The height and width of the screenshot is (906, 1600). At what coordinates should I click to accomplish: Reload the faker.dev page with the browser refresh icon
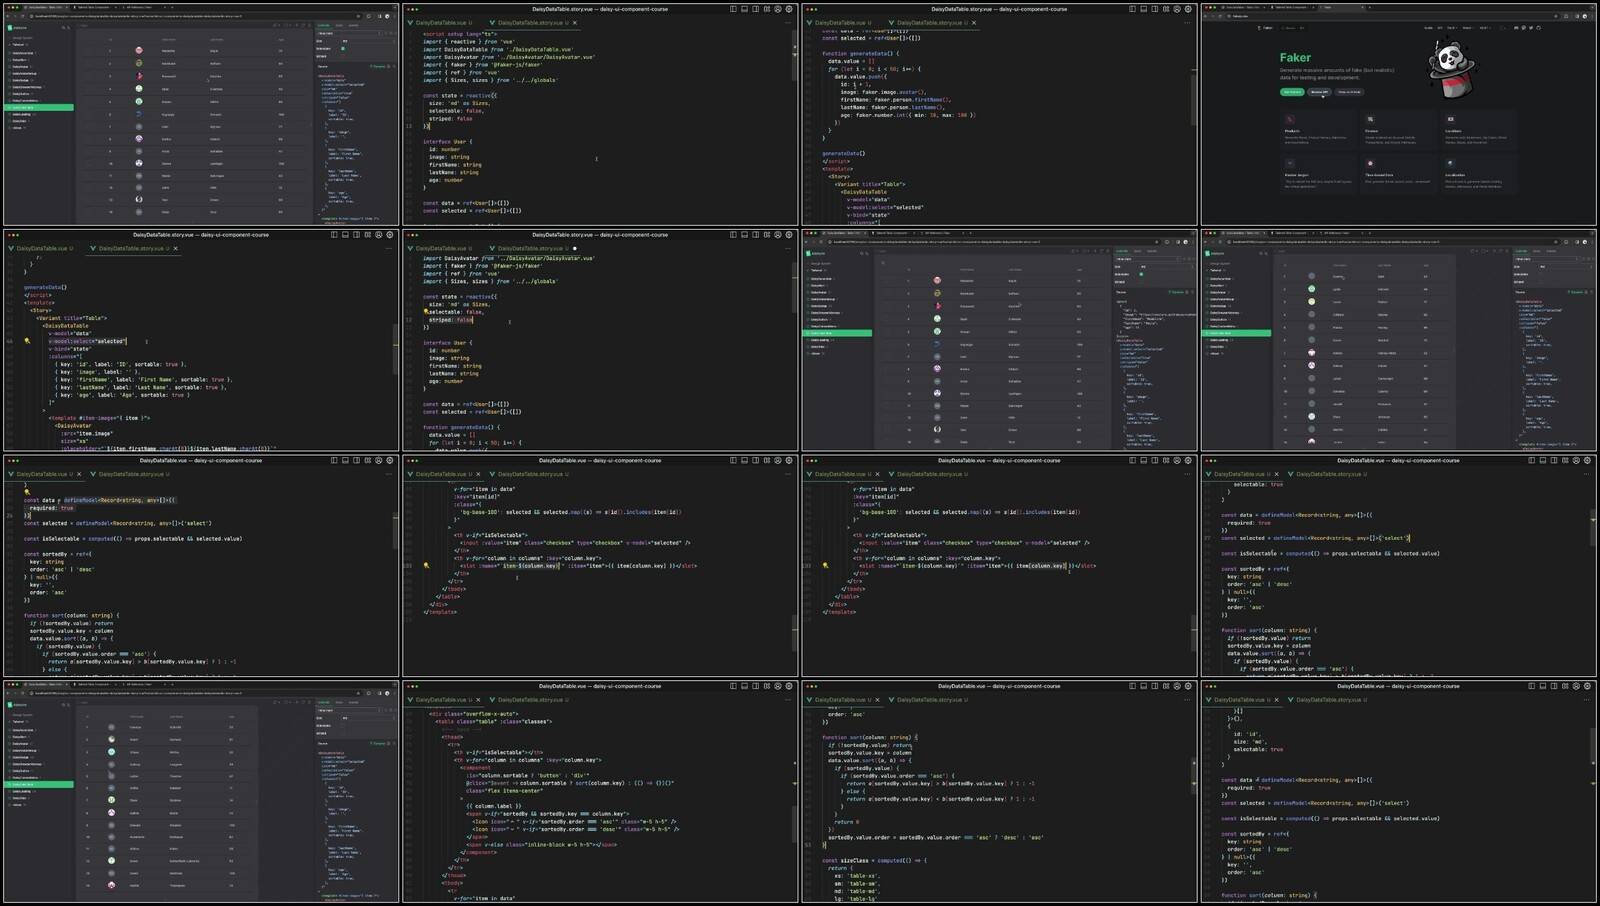(x=1220, y=16)
